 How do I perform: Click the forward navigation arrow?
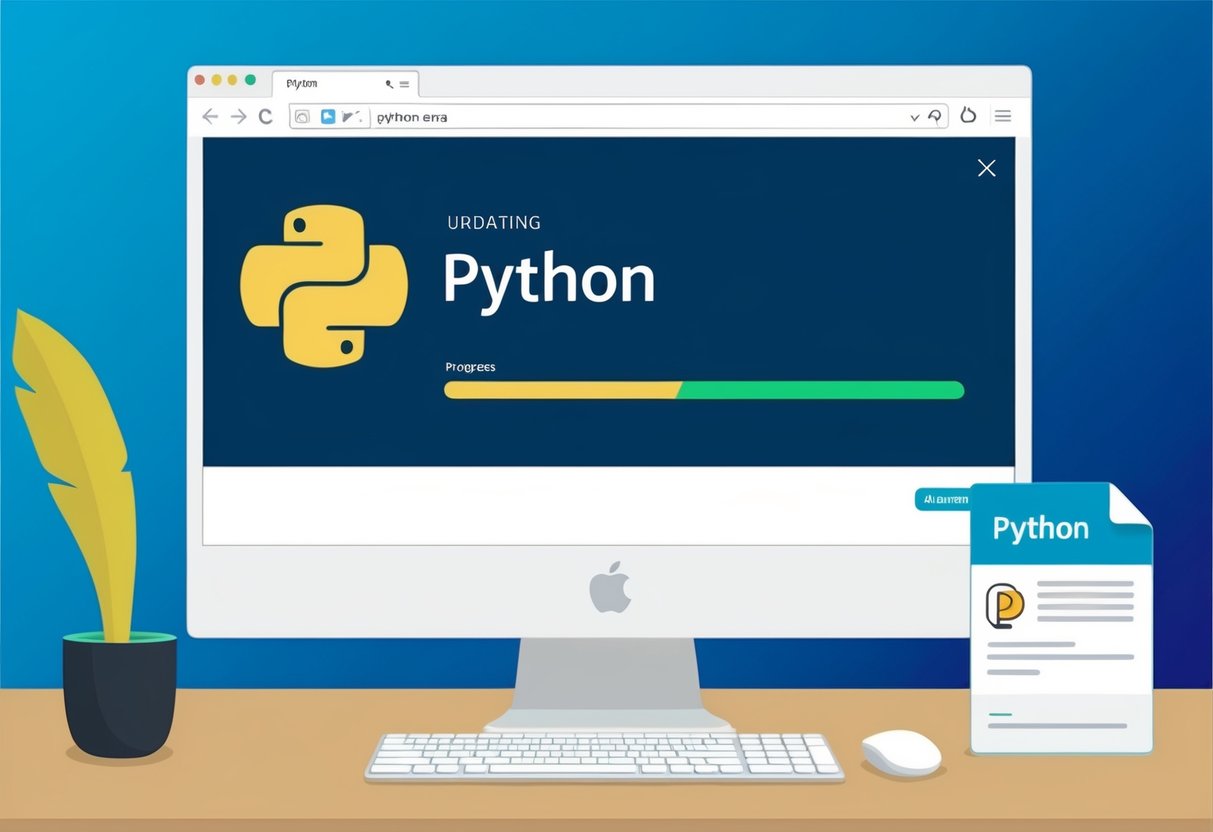click(238, 116)
